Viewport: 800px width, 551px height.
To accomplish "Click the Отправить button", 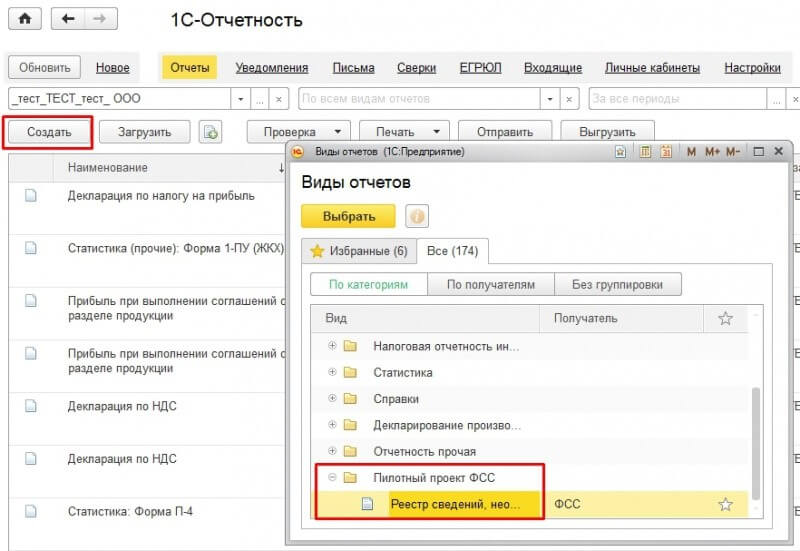I will pos(505,132).
